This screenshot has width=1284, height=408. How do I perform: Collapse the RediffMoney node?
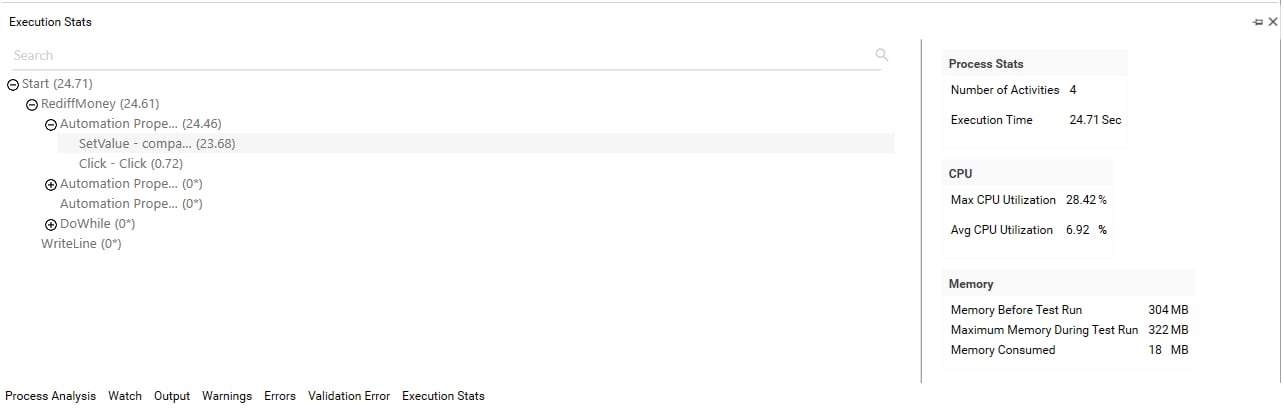(x=32, y=104)
